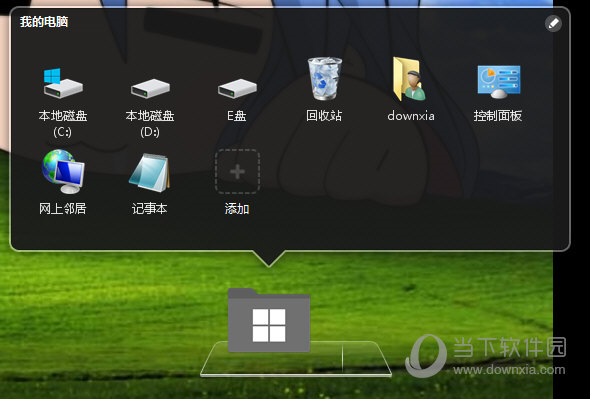The height and width of the screenshot is (399, 590).
Task: Open the downxia user folder icon
Action: point(410,79)
